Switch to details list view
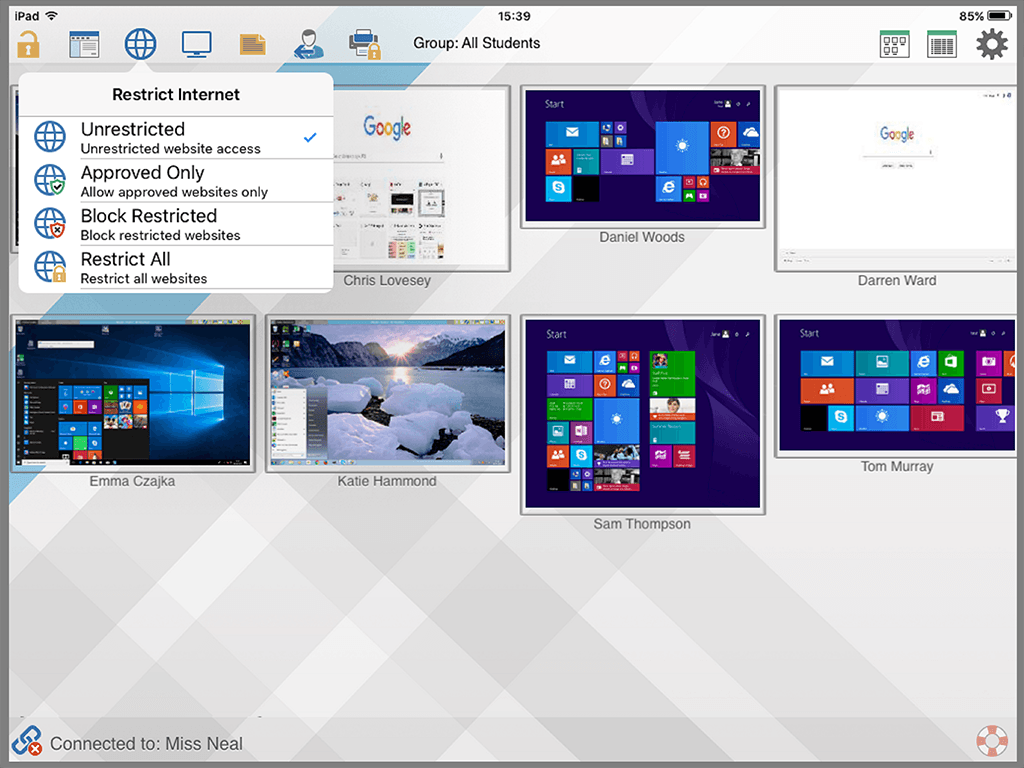This screenshot has width=1024, height=768. coord(941,44)
